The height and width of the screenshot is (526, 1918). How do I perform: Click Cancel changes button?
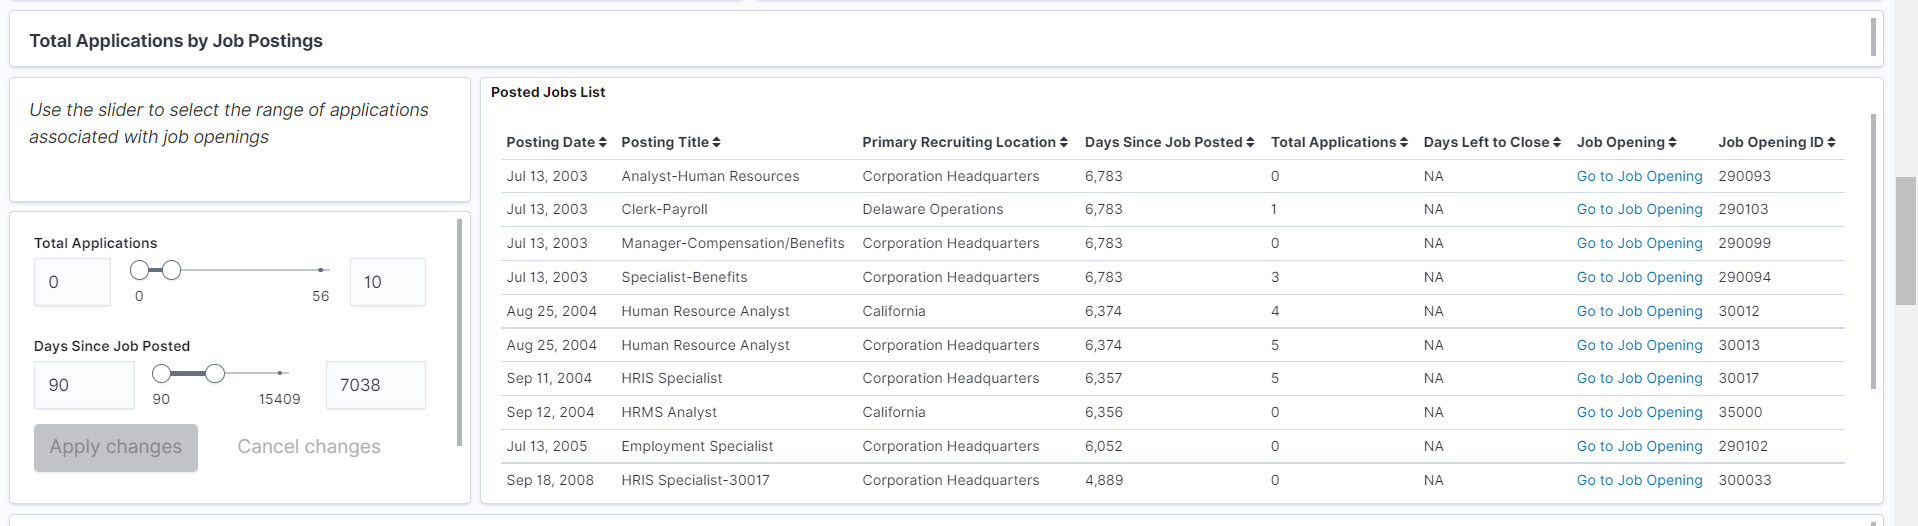[x=308, y=447]
